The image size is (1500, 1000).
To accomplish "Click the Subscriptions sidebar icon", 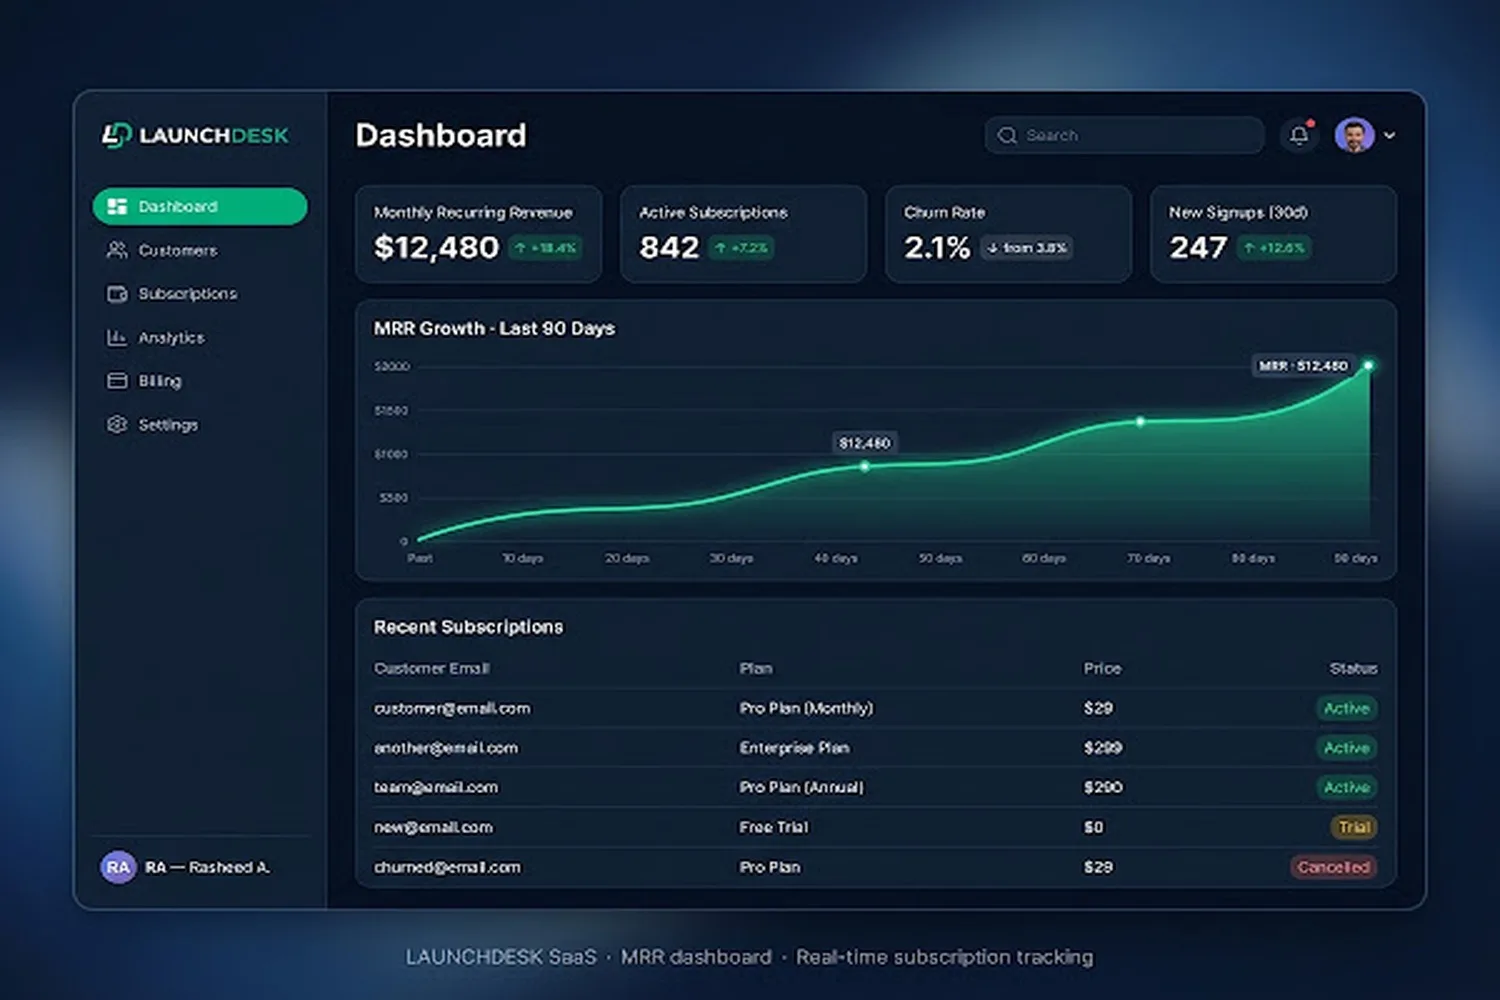I will click(x=117, y=294).
